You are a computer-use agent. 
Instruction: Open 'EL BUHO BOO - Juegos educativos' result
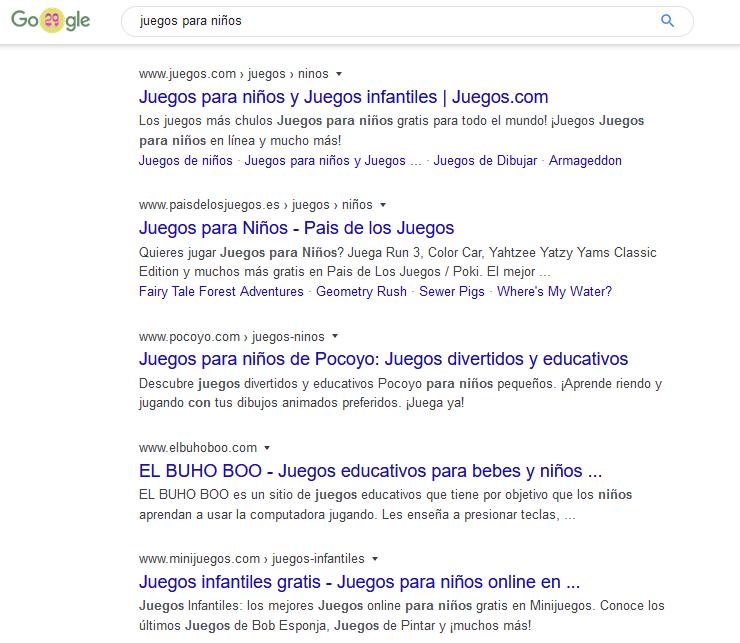point(370,471)
